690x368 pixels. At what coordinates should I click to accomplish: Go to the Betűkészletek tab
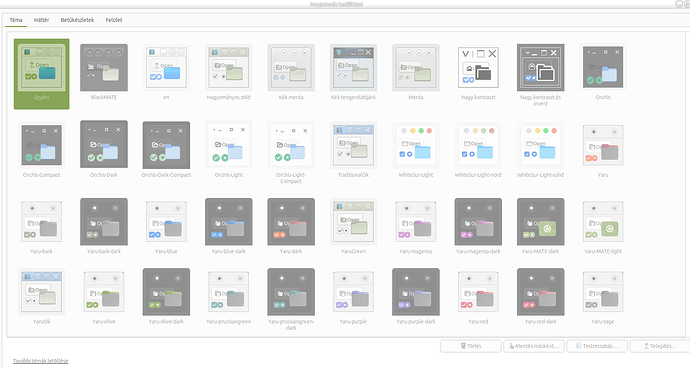[x=77, y=20]
